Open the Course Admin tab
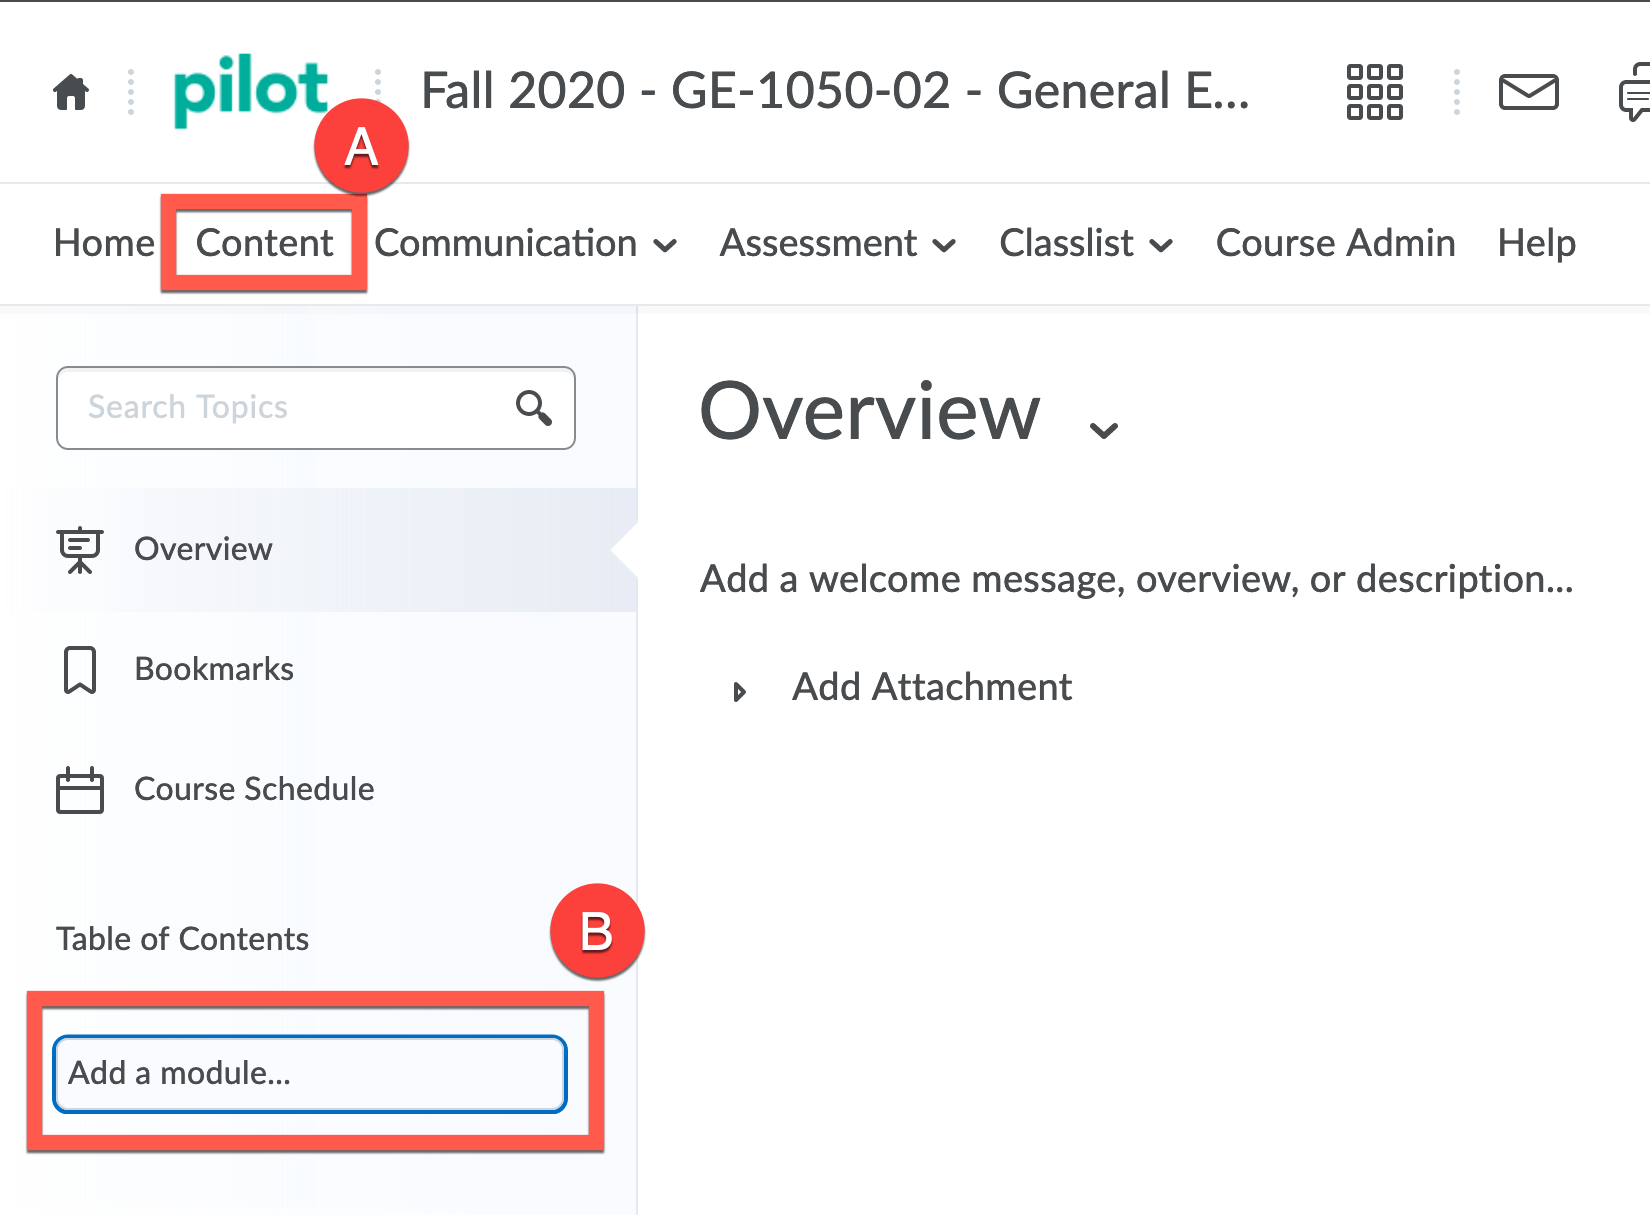Screen dimensions: 1650x1215 (x=1335, y=244)
